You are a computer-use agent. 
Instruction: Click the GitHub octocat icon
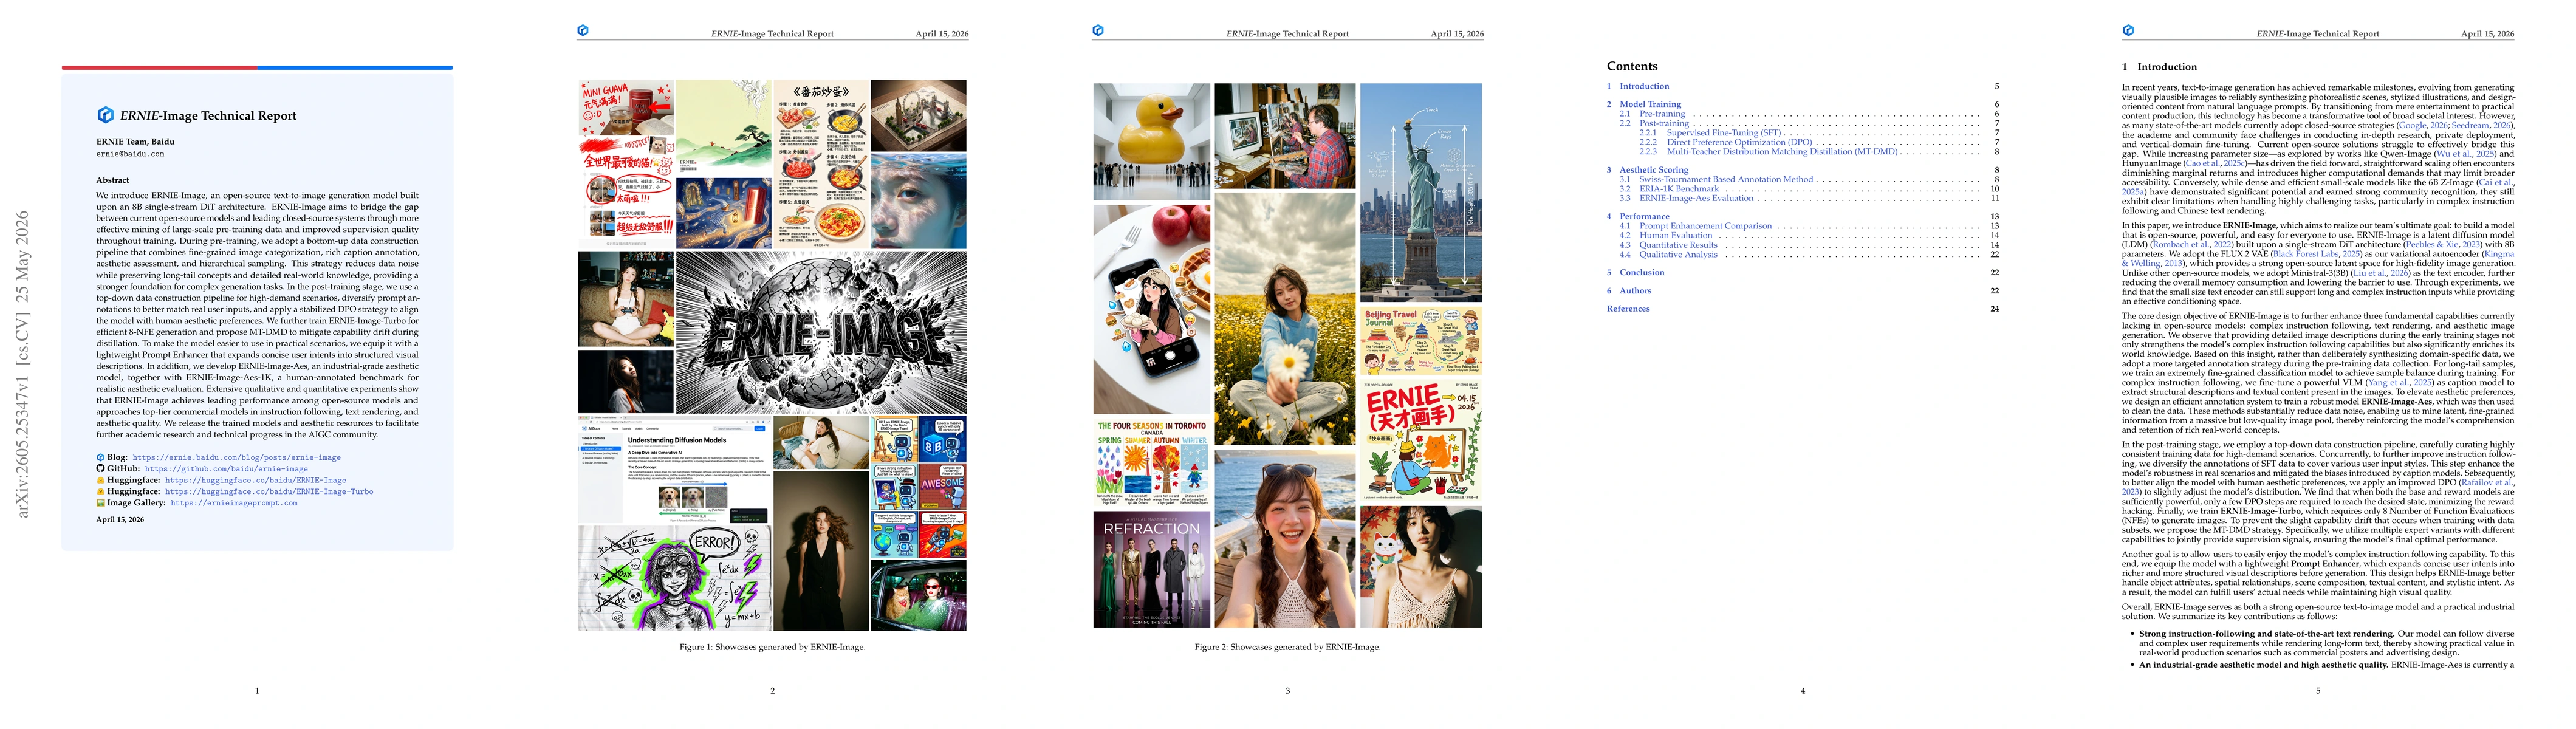pyautogui.click(x=100, y=468)
